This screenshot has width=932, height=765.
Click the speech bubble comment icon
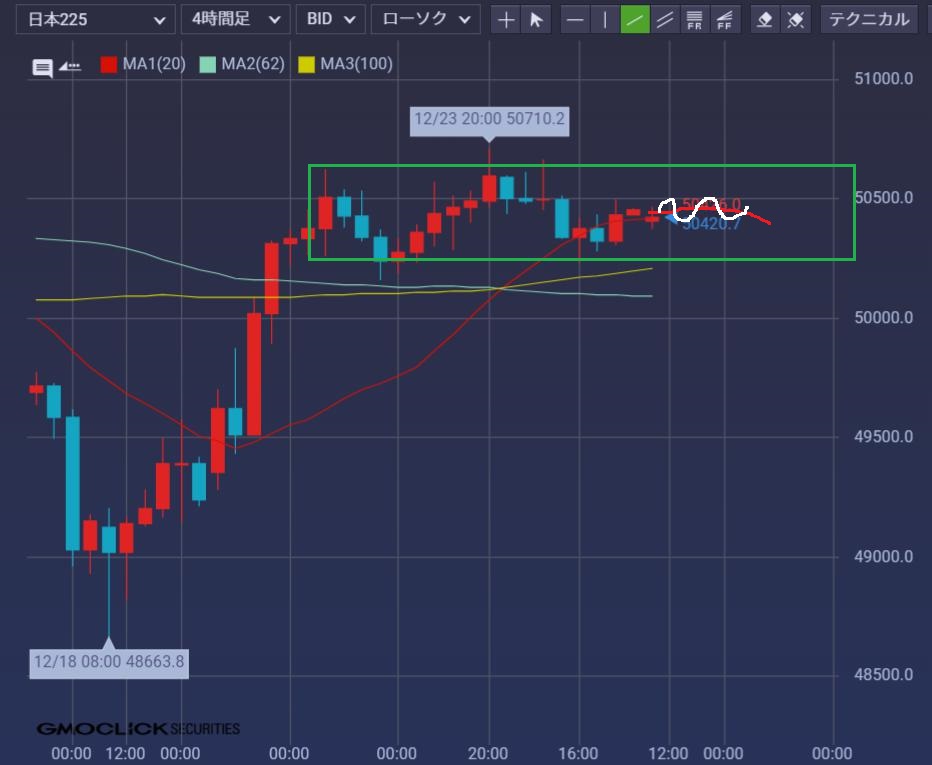point(42,68)
